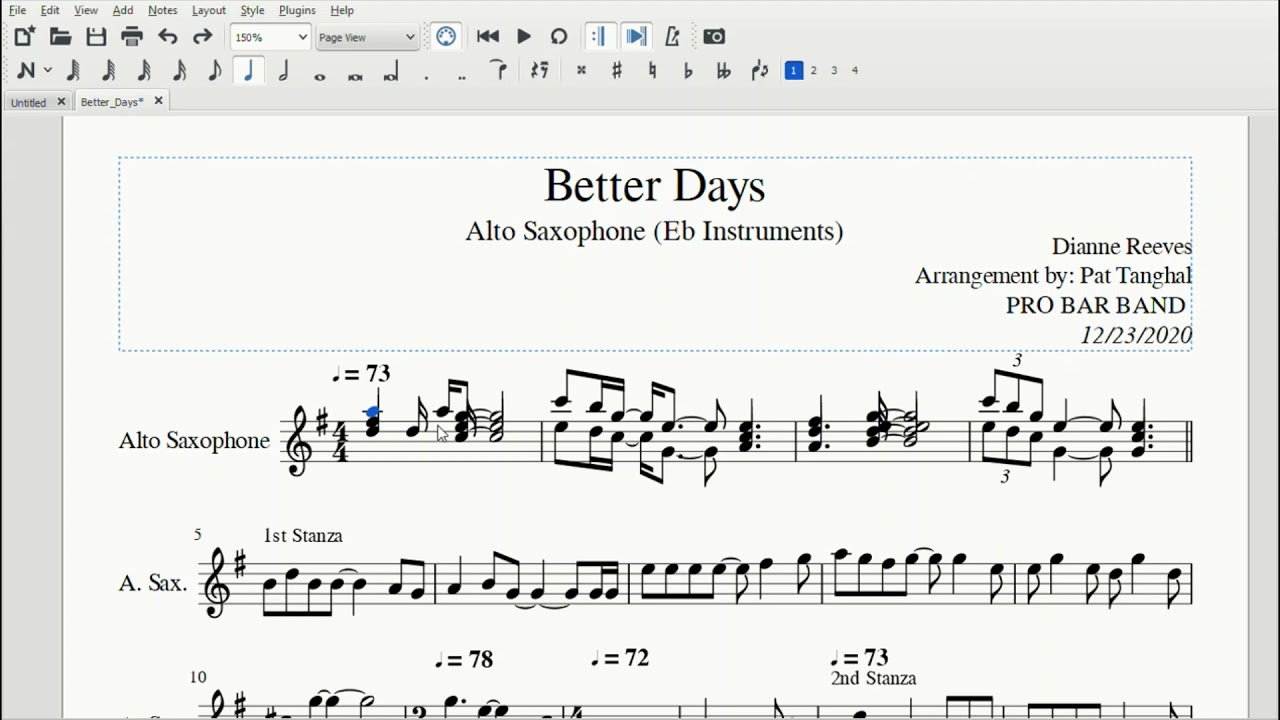Screen dimensions: 1280x720
Task: Close the Better_Days* tab
Action: [158, 102]
